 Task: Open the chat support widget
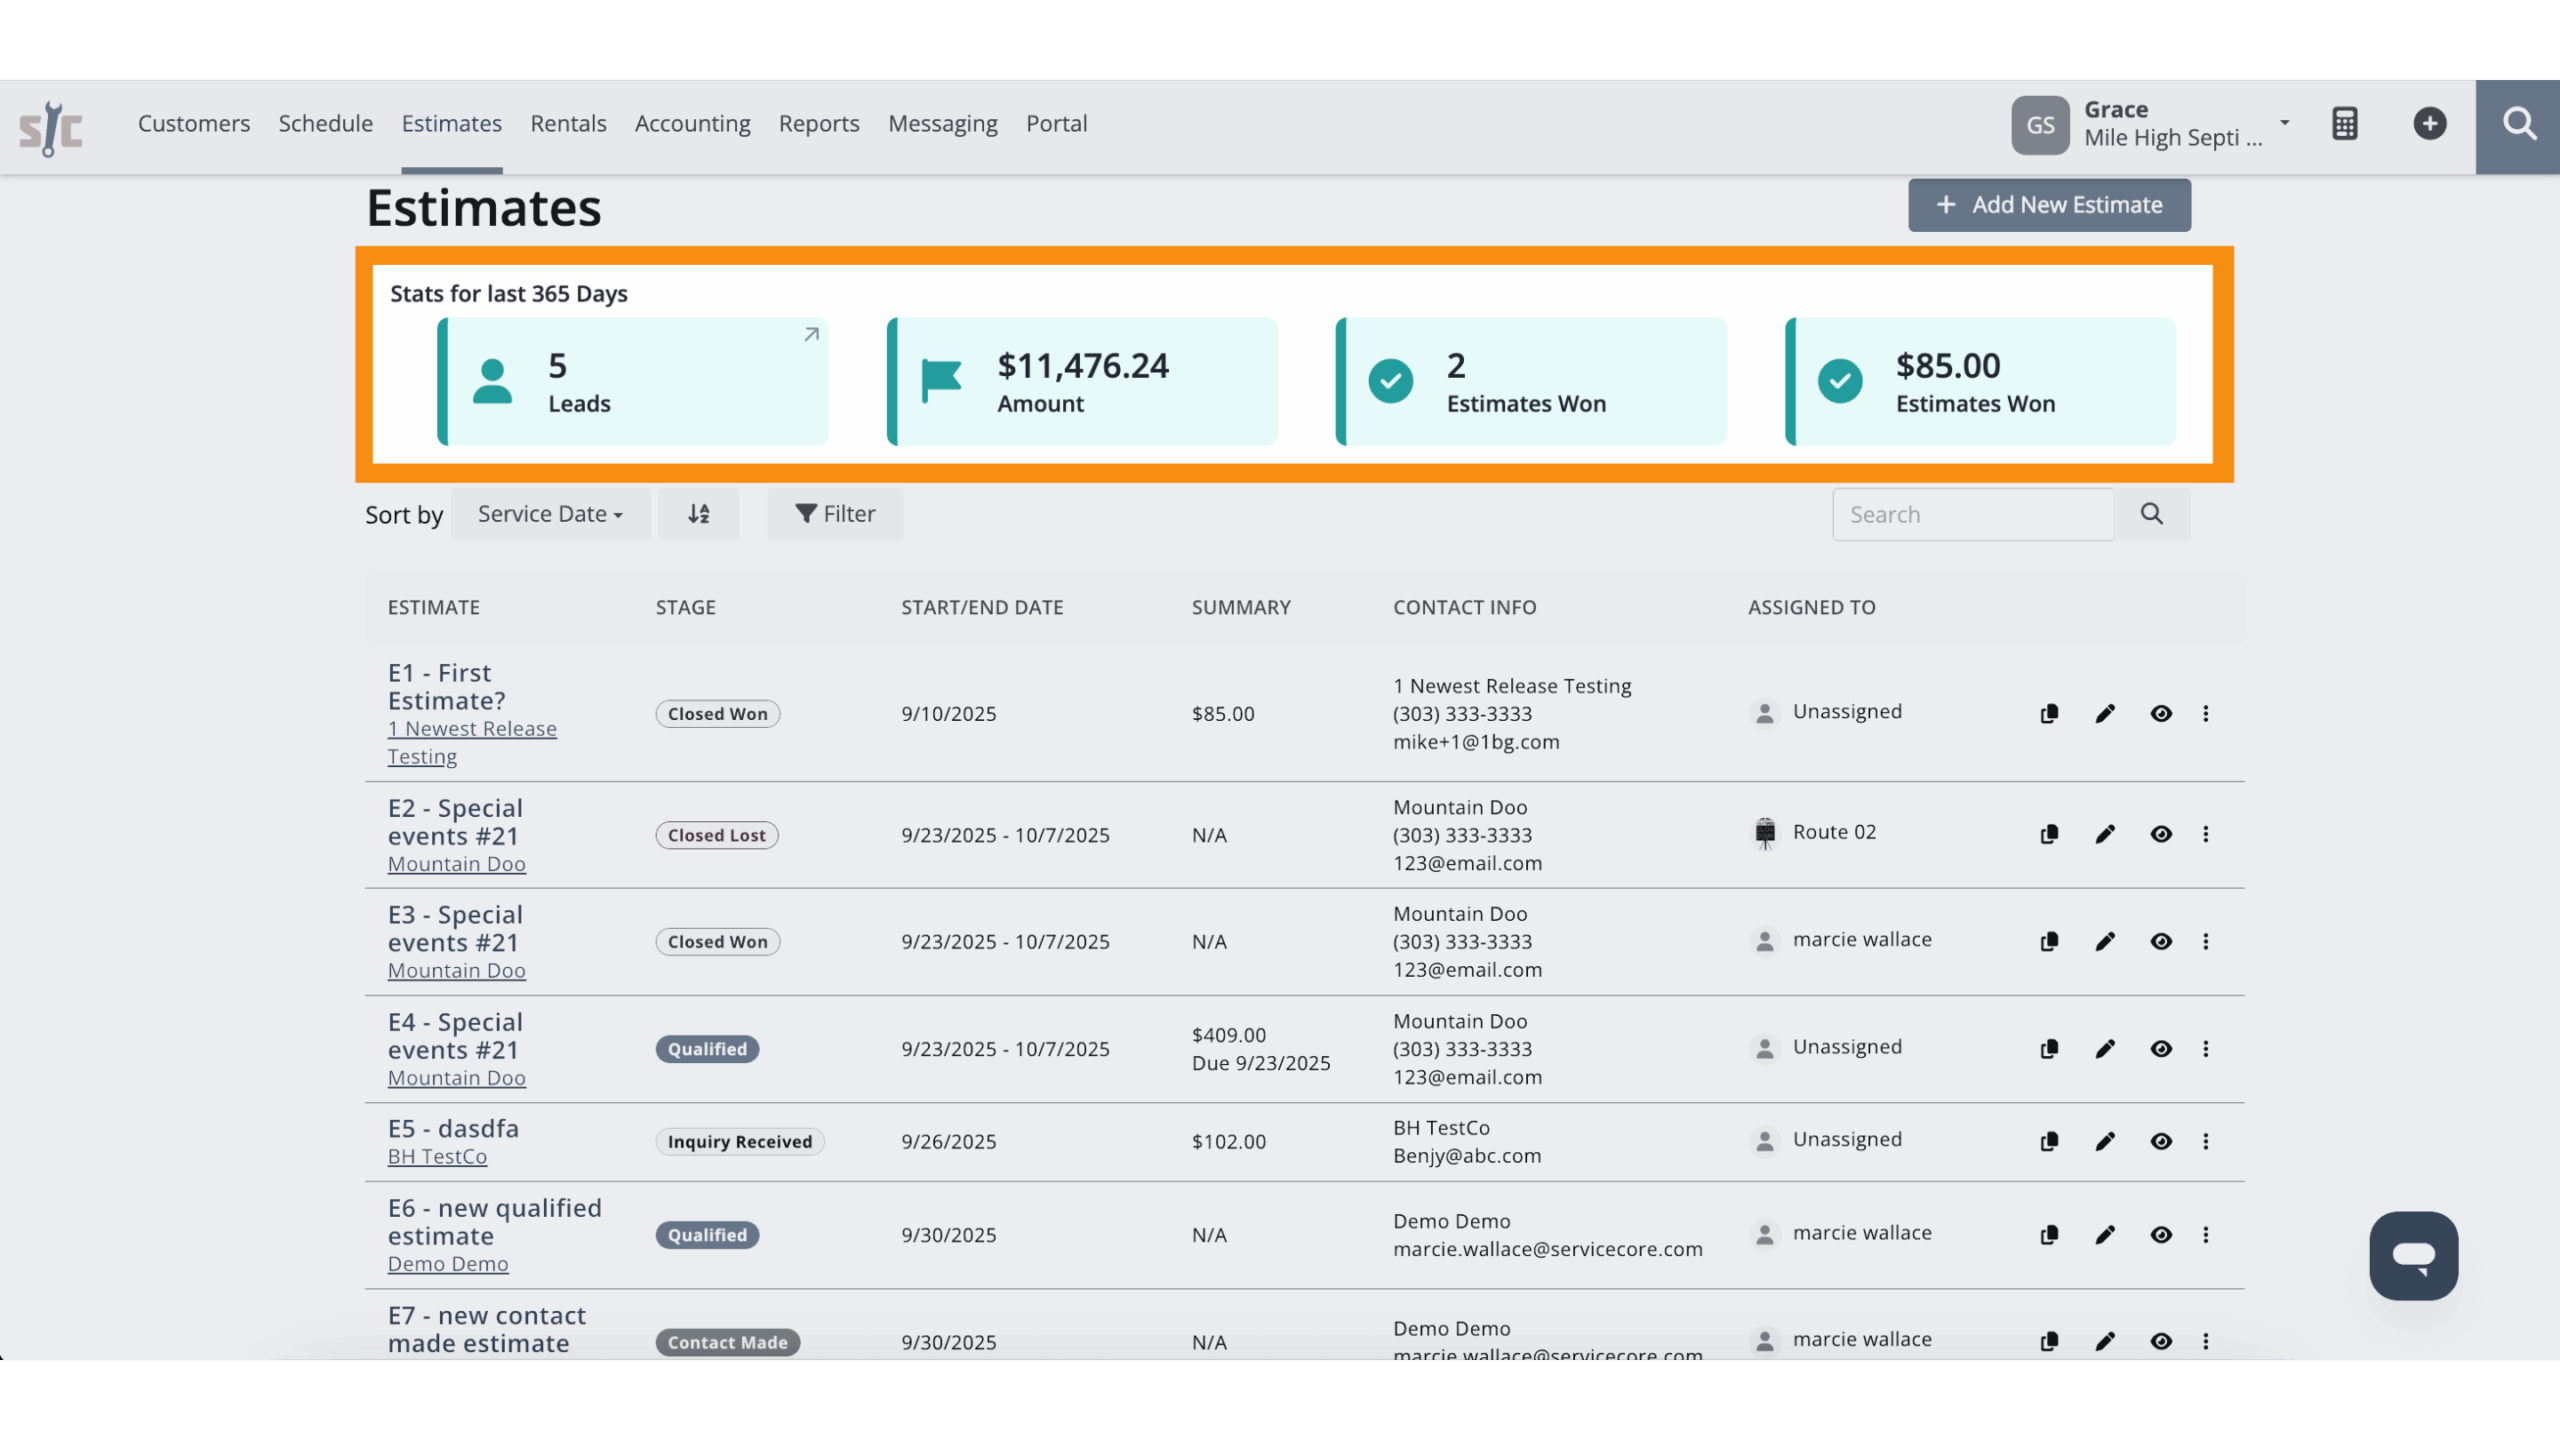tap(2413, 1256)
